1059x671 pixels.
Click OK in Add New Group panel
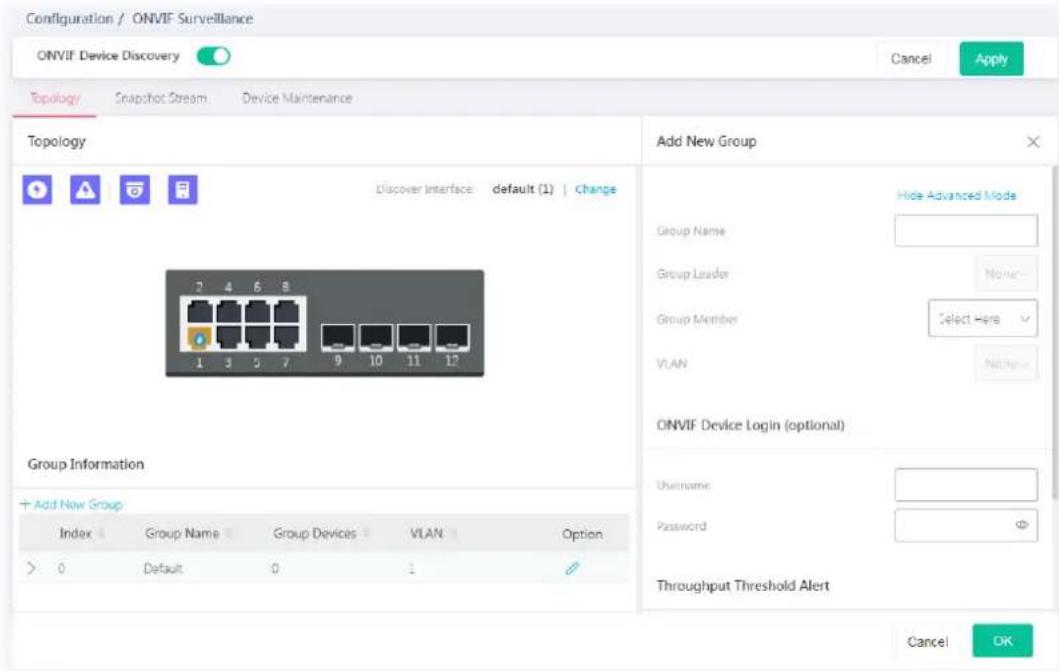(x=1002, y=641)
